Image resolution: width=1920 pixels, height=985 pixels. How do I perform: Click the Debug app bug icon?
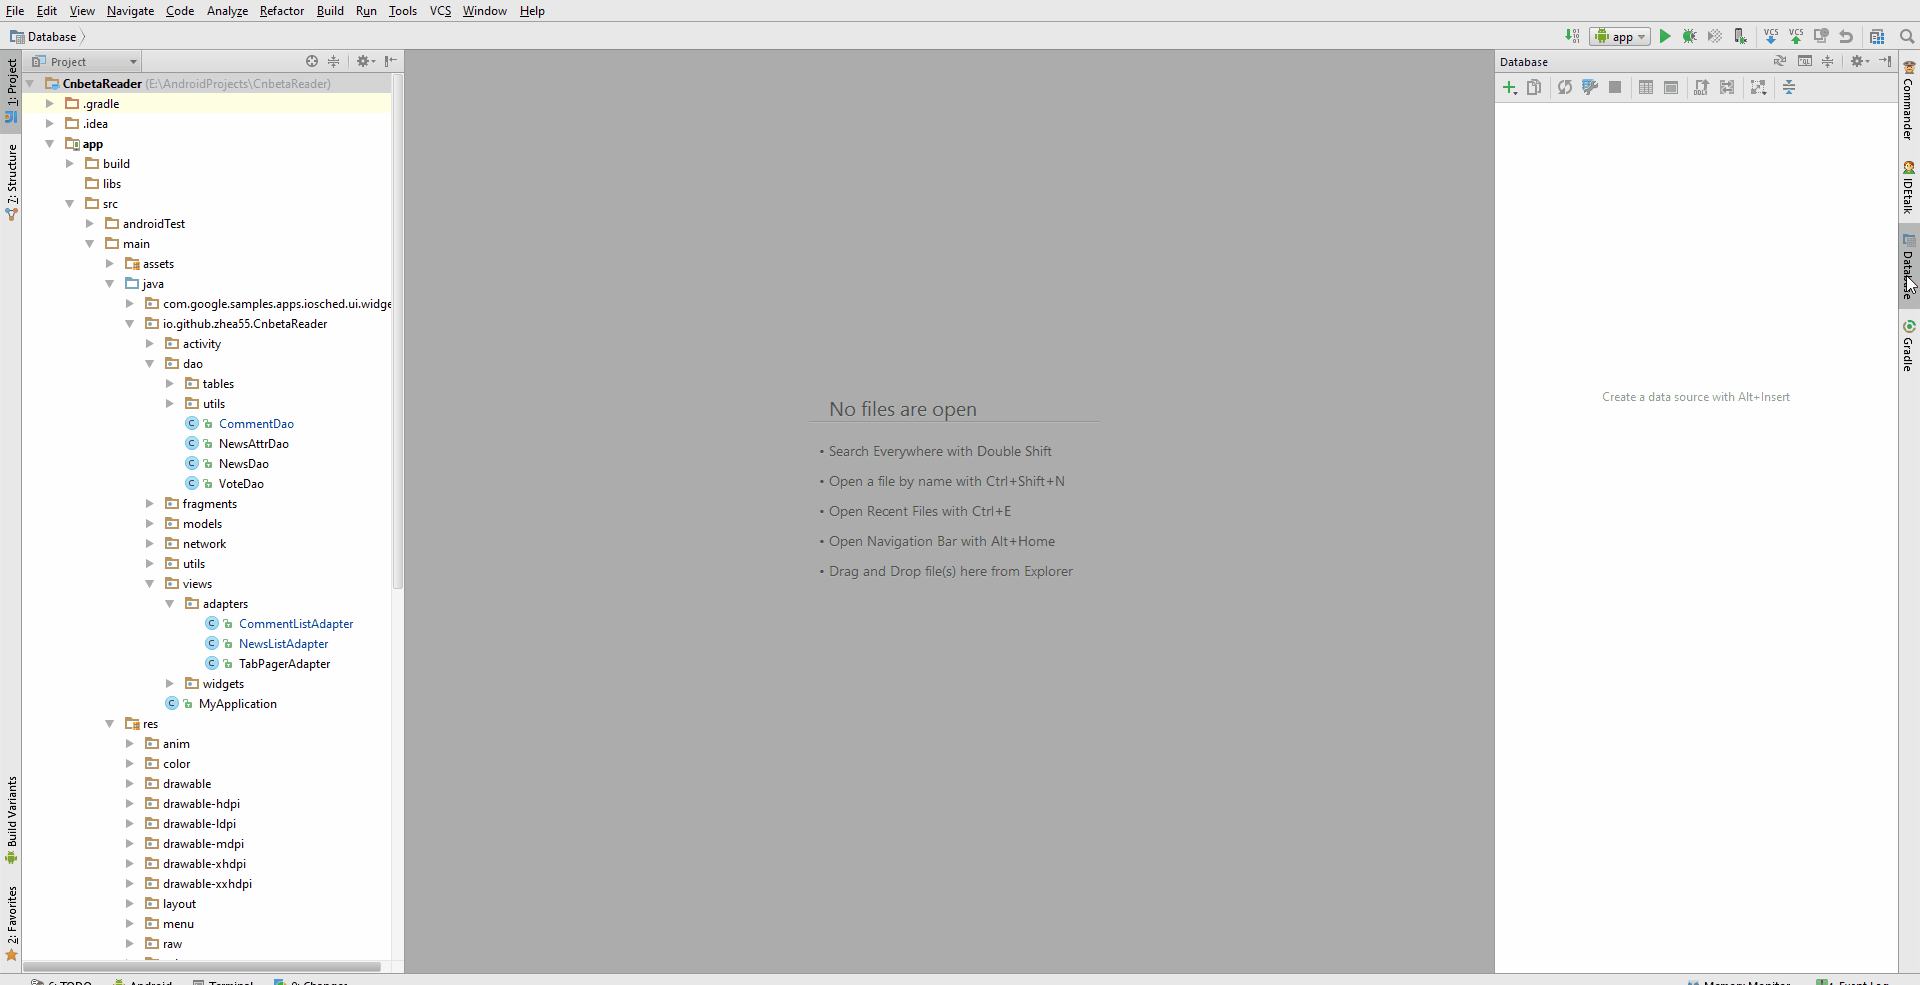point(1689,36)
